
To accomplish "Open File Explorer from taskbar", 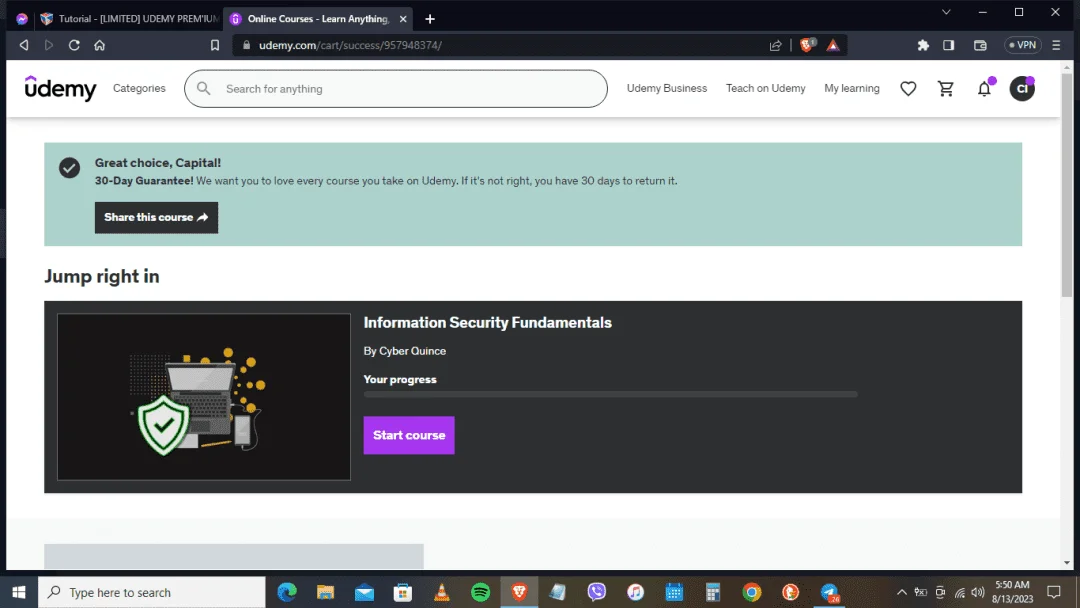I will (x=325, y=592).
